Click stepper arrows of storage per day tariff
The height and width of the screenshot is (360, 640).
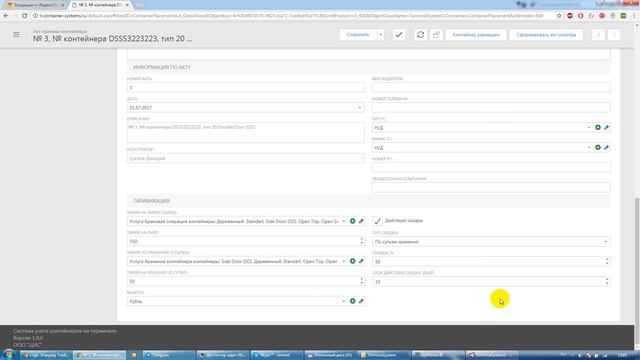click(x=362, y=281)
